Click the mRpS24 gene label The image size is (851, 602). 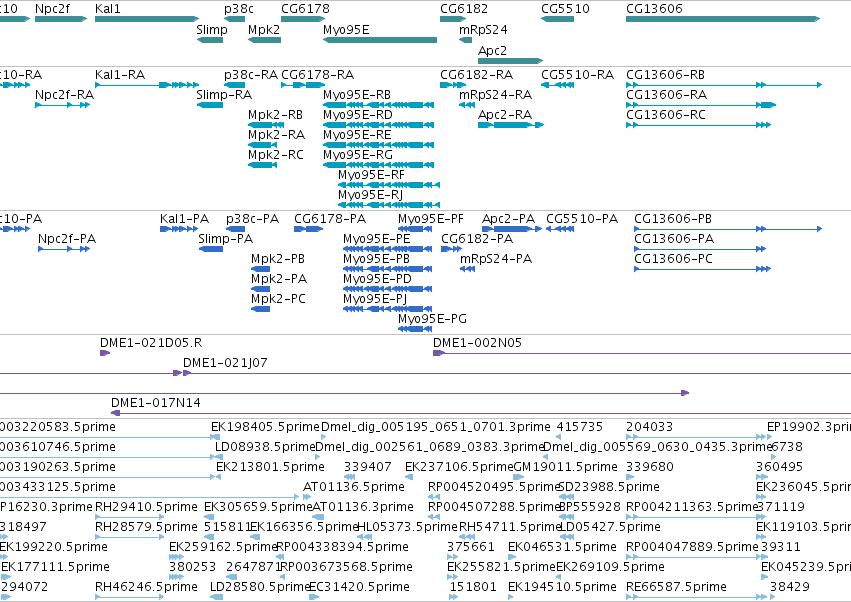pyautogui.click(x=483, y=29)
